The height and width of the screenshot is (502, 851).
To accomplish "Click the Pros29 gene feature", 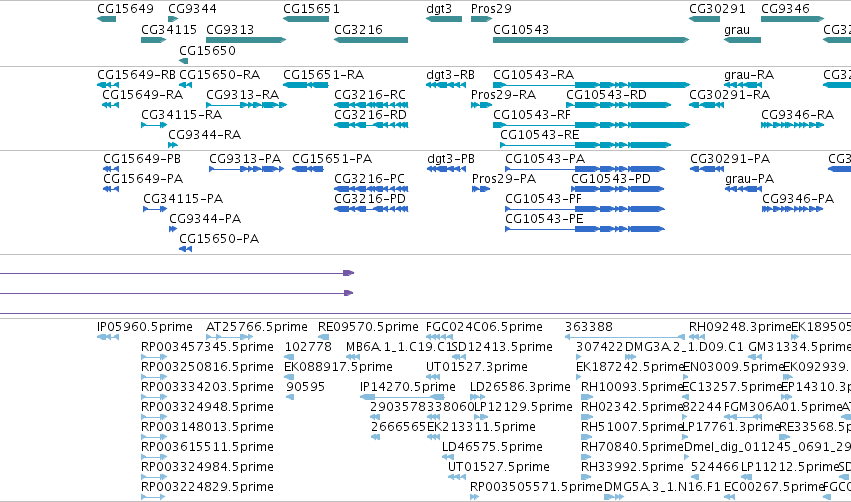I will click(x=481, y=19).
